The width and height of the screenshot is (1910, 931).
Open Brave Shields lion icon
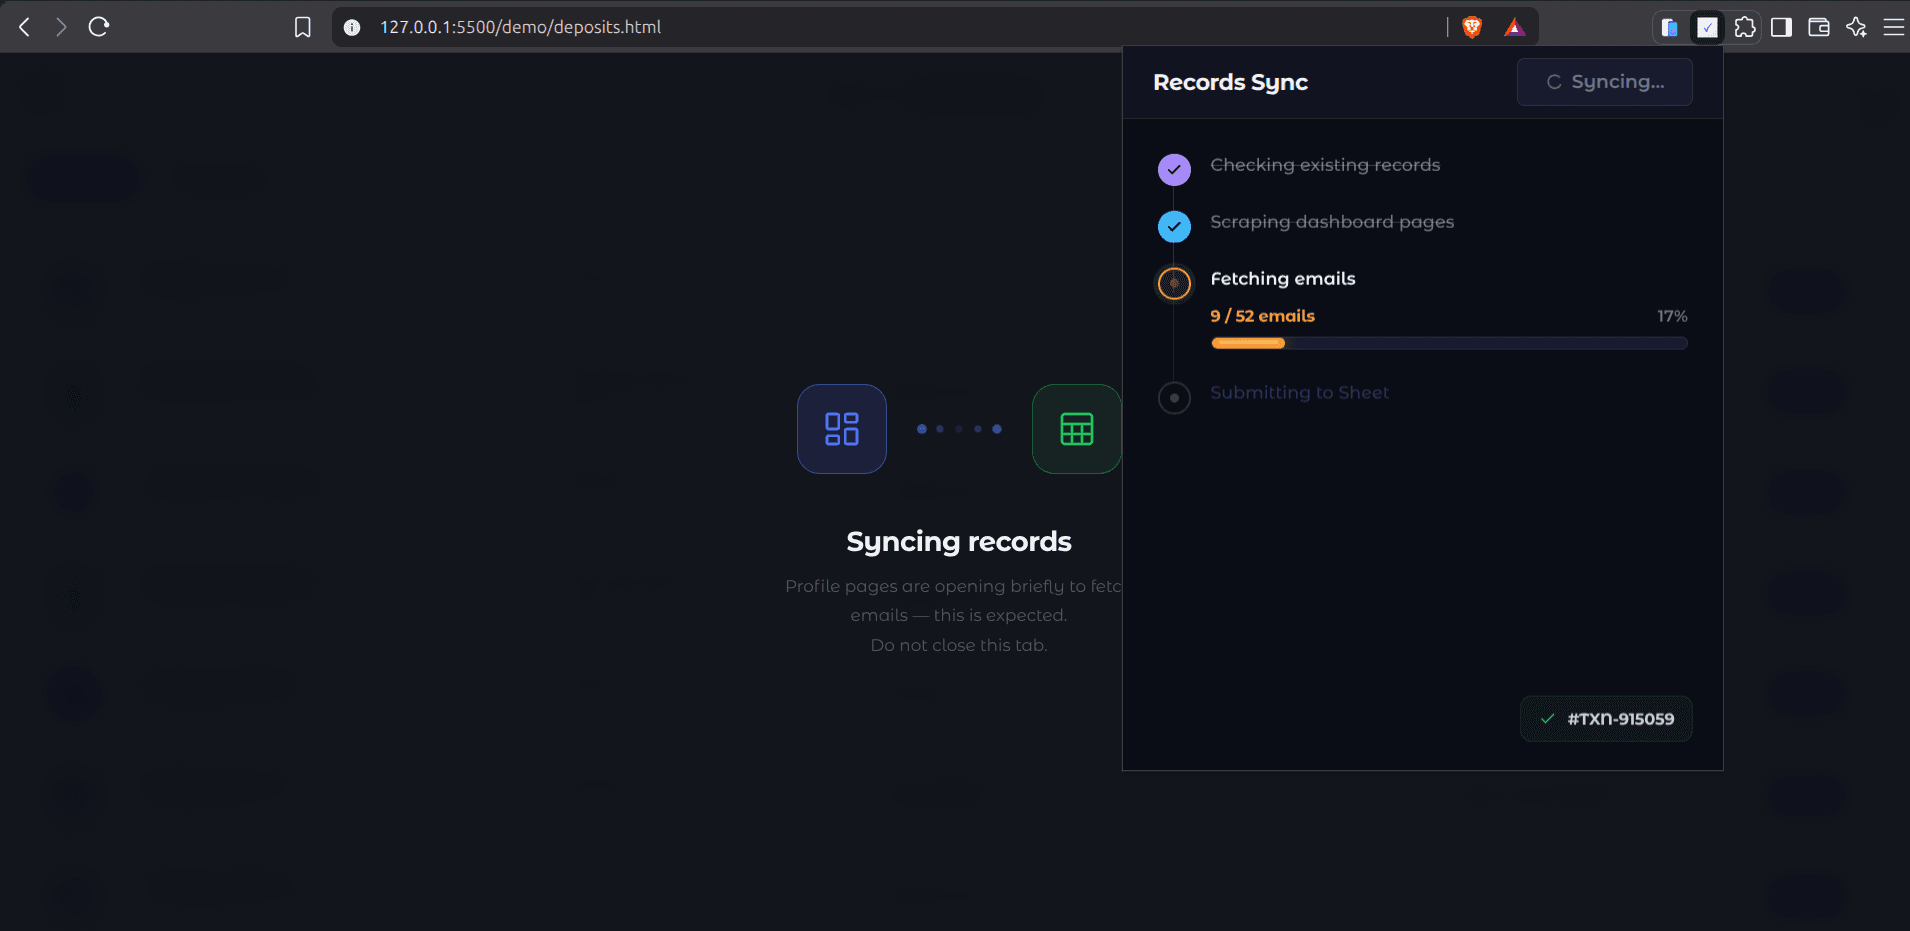click(x=1472, y=27)
